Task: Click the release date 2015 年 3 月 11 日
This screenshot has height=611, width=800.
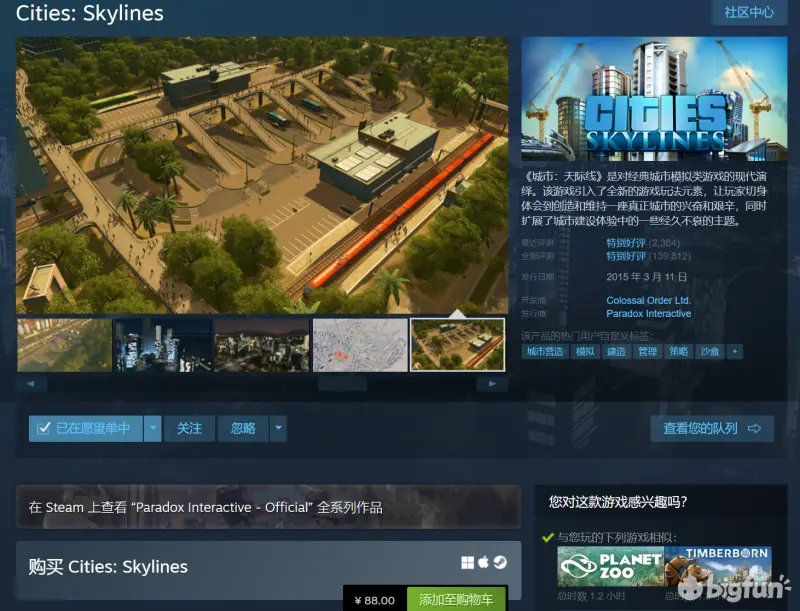Action: pyautogui.click(x=646, y=277)
